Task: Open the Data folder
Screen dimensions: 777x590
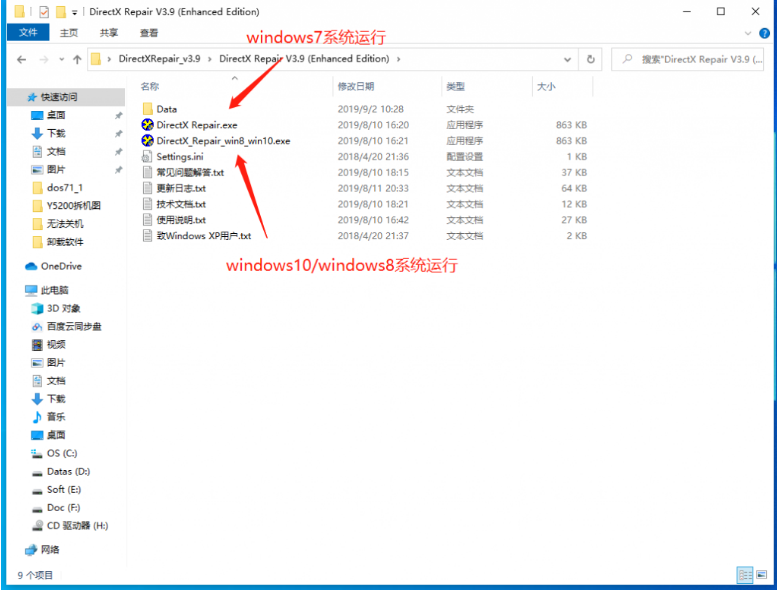Action: 166,109
